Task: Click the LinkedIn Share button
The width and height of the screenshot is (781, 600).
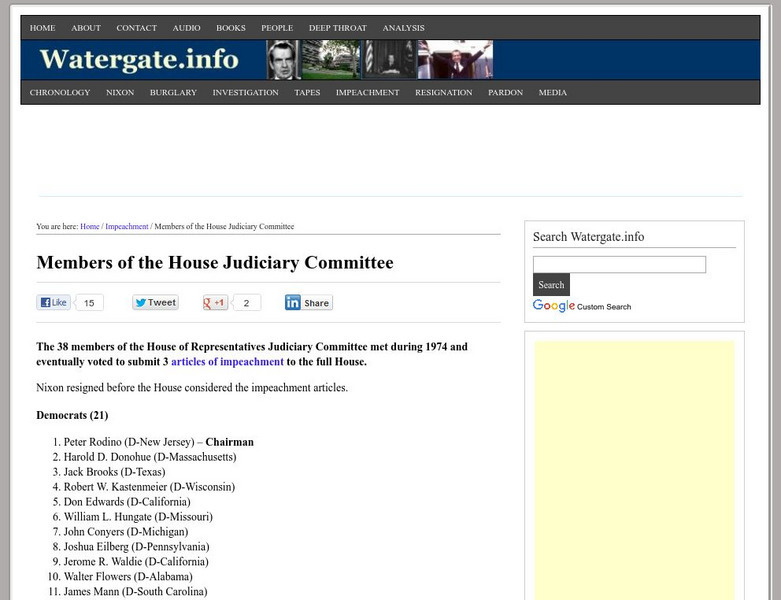Action: 309,302
